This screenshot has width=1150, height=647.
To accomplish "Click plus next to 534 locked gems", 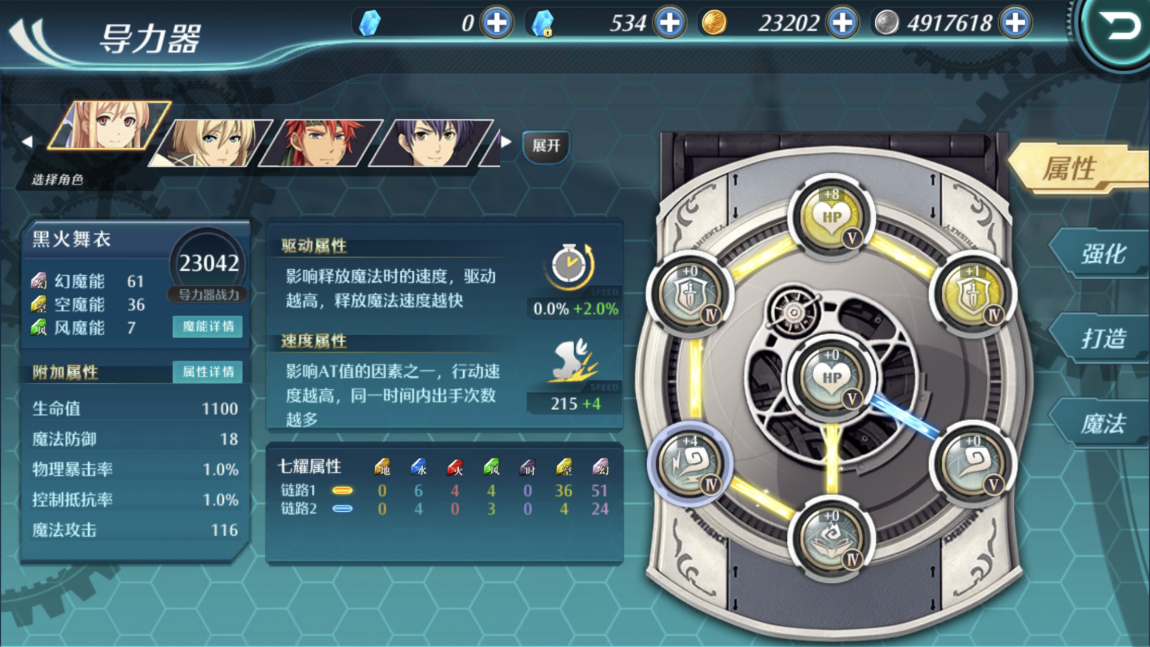I will coord(670,23).
